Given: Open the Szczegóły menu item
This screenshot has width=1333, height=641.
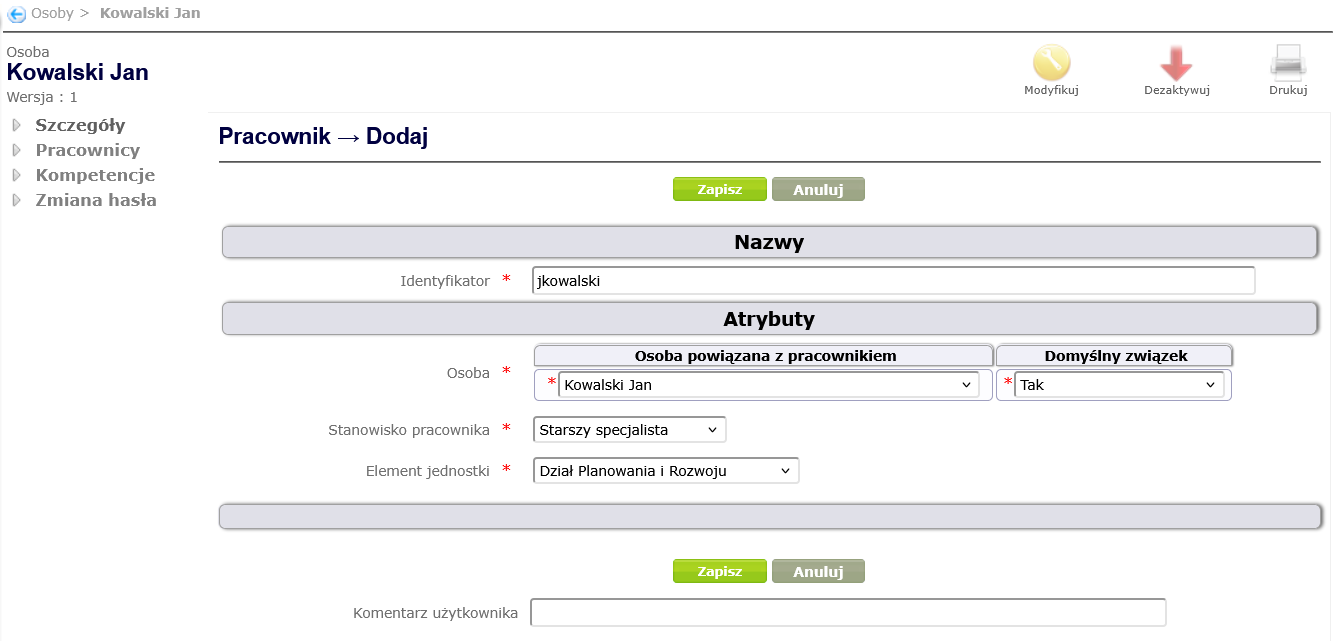Looking at the screenshot, I should (x=80, y=126).
